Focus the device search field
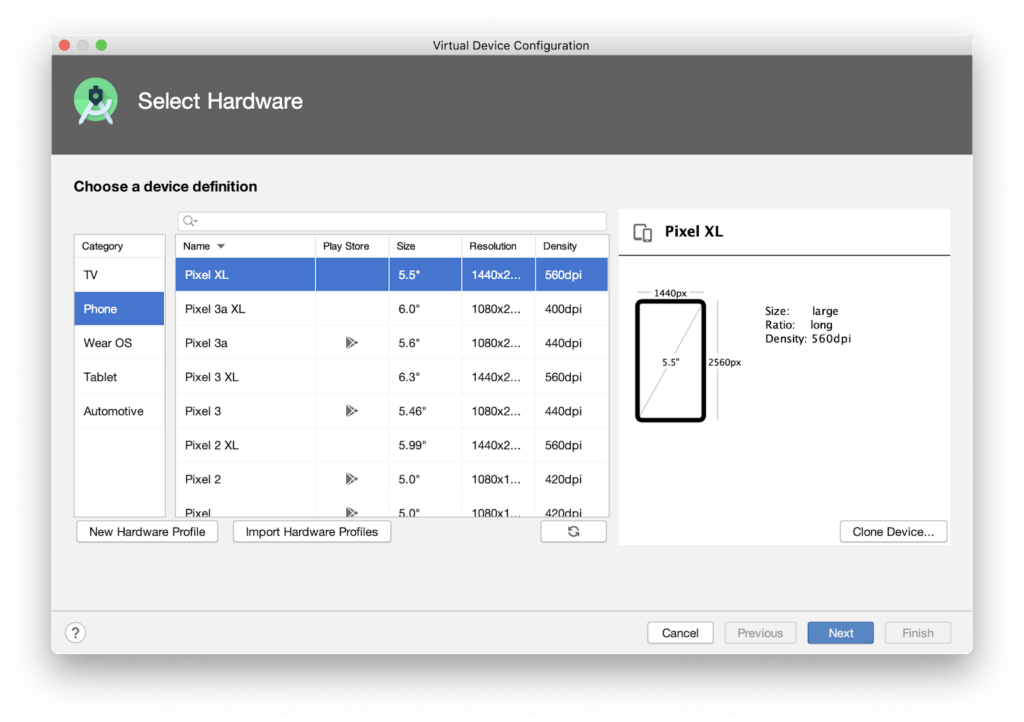 pyautogui.click(x=400, y=221)
